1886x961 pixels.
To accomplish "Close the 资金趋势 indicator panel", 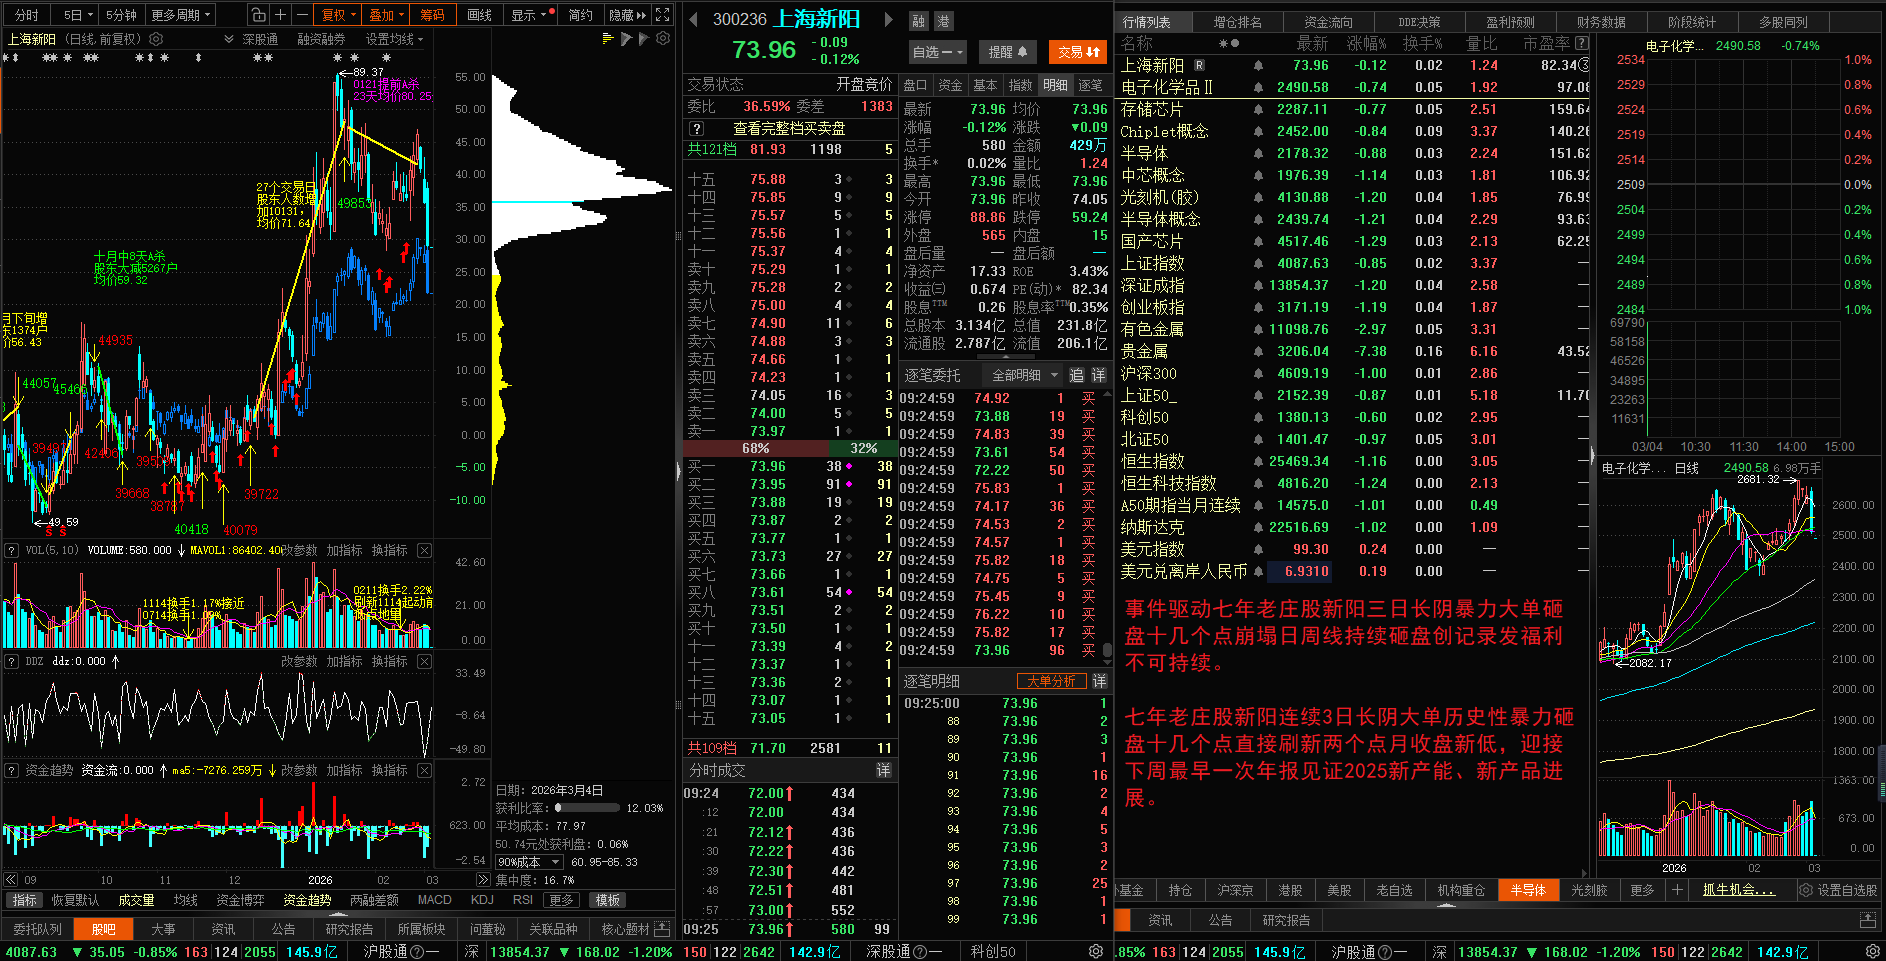I will pos(425,770).
